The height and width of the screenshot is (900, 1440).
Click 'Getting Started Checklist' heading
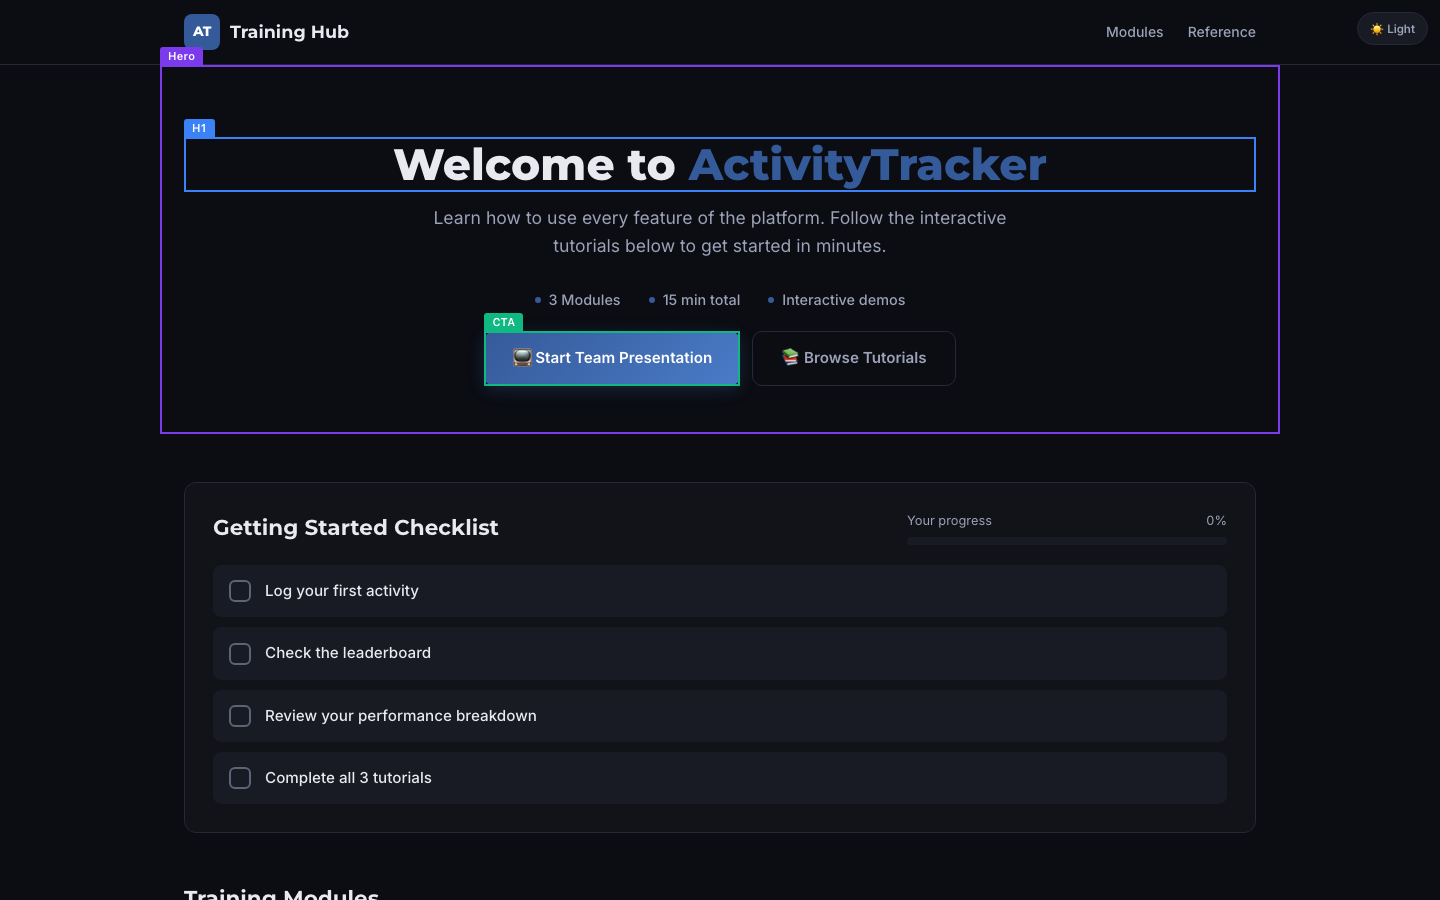356,527
